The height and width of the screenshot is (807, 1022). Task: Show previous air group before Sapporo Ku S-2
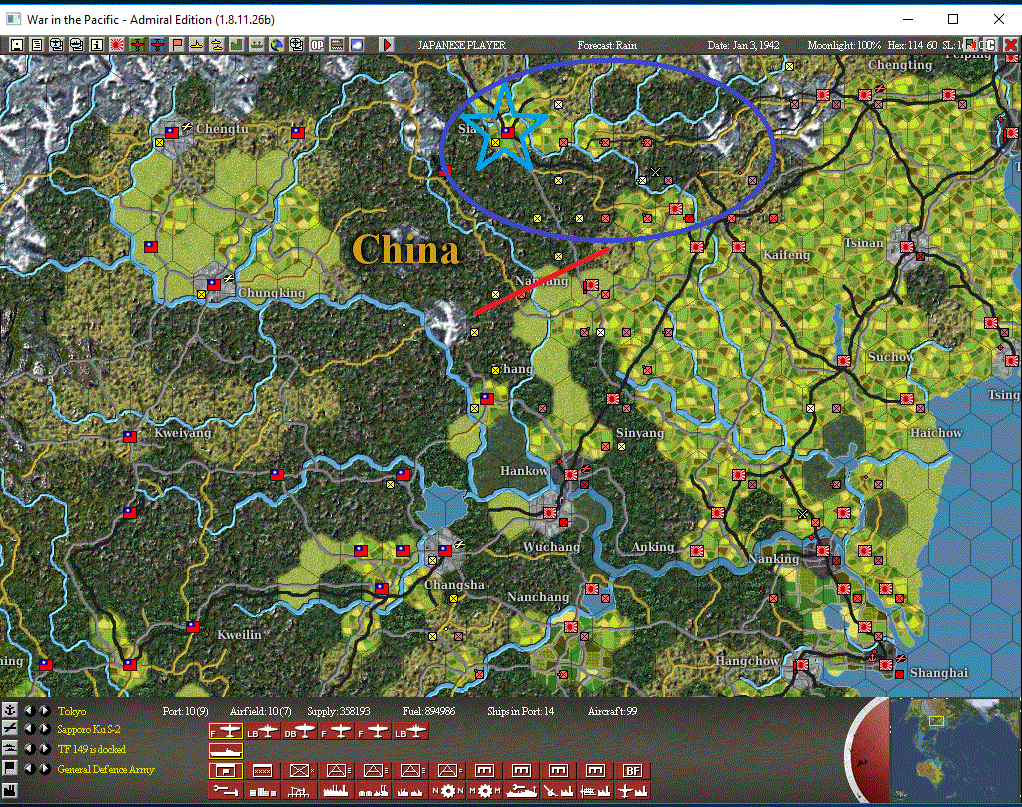29,729
